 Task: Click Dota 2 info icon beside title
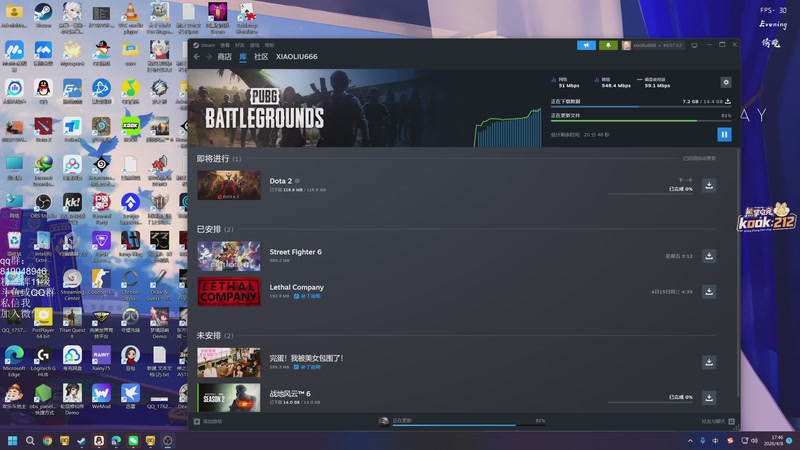[x=297, y=181]
